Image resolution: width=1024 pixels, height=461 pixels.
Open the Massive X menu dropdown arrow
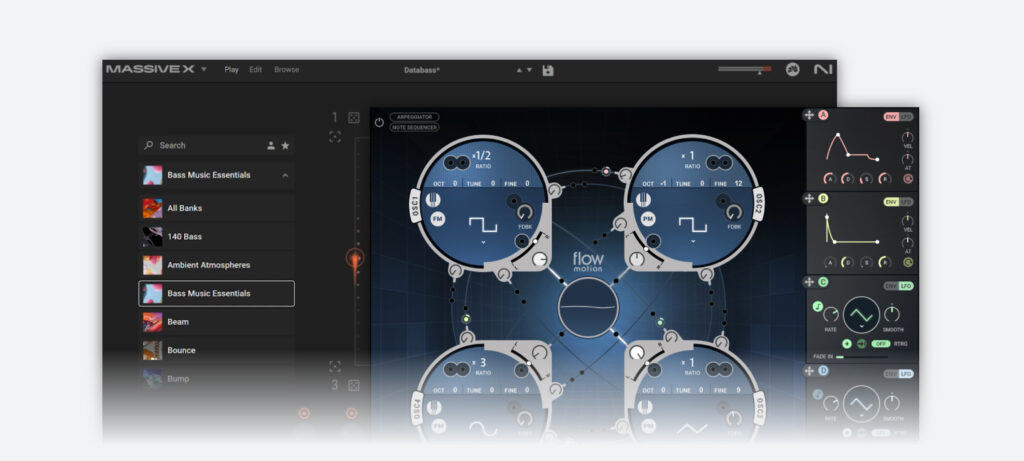pos(204,70)
